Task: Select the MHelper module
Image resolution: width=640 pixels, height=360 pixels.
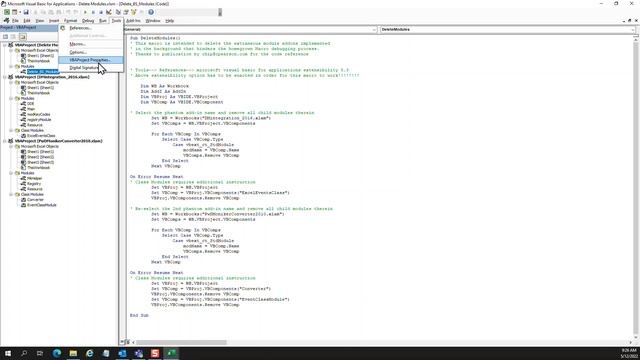Action: (34, 178)
